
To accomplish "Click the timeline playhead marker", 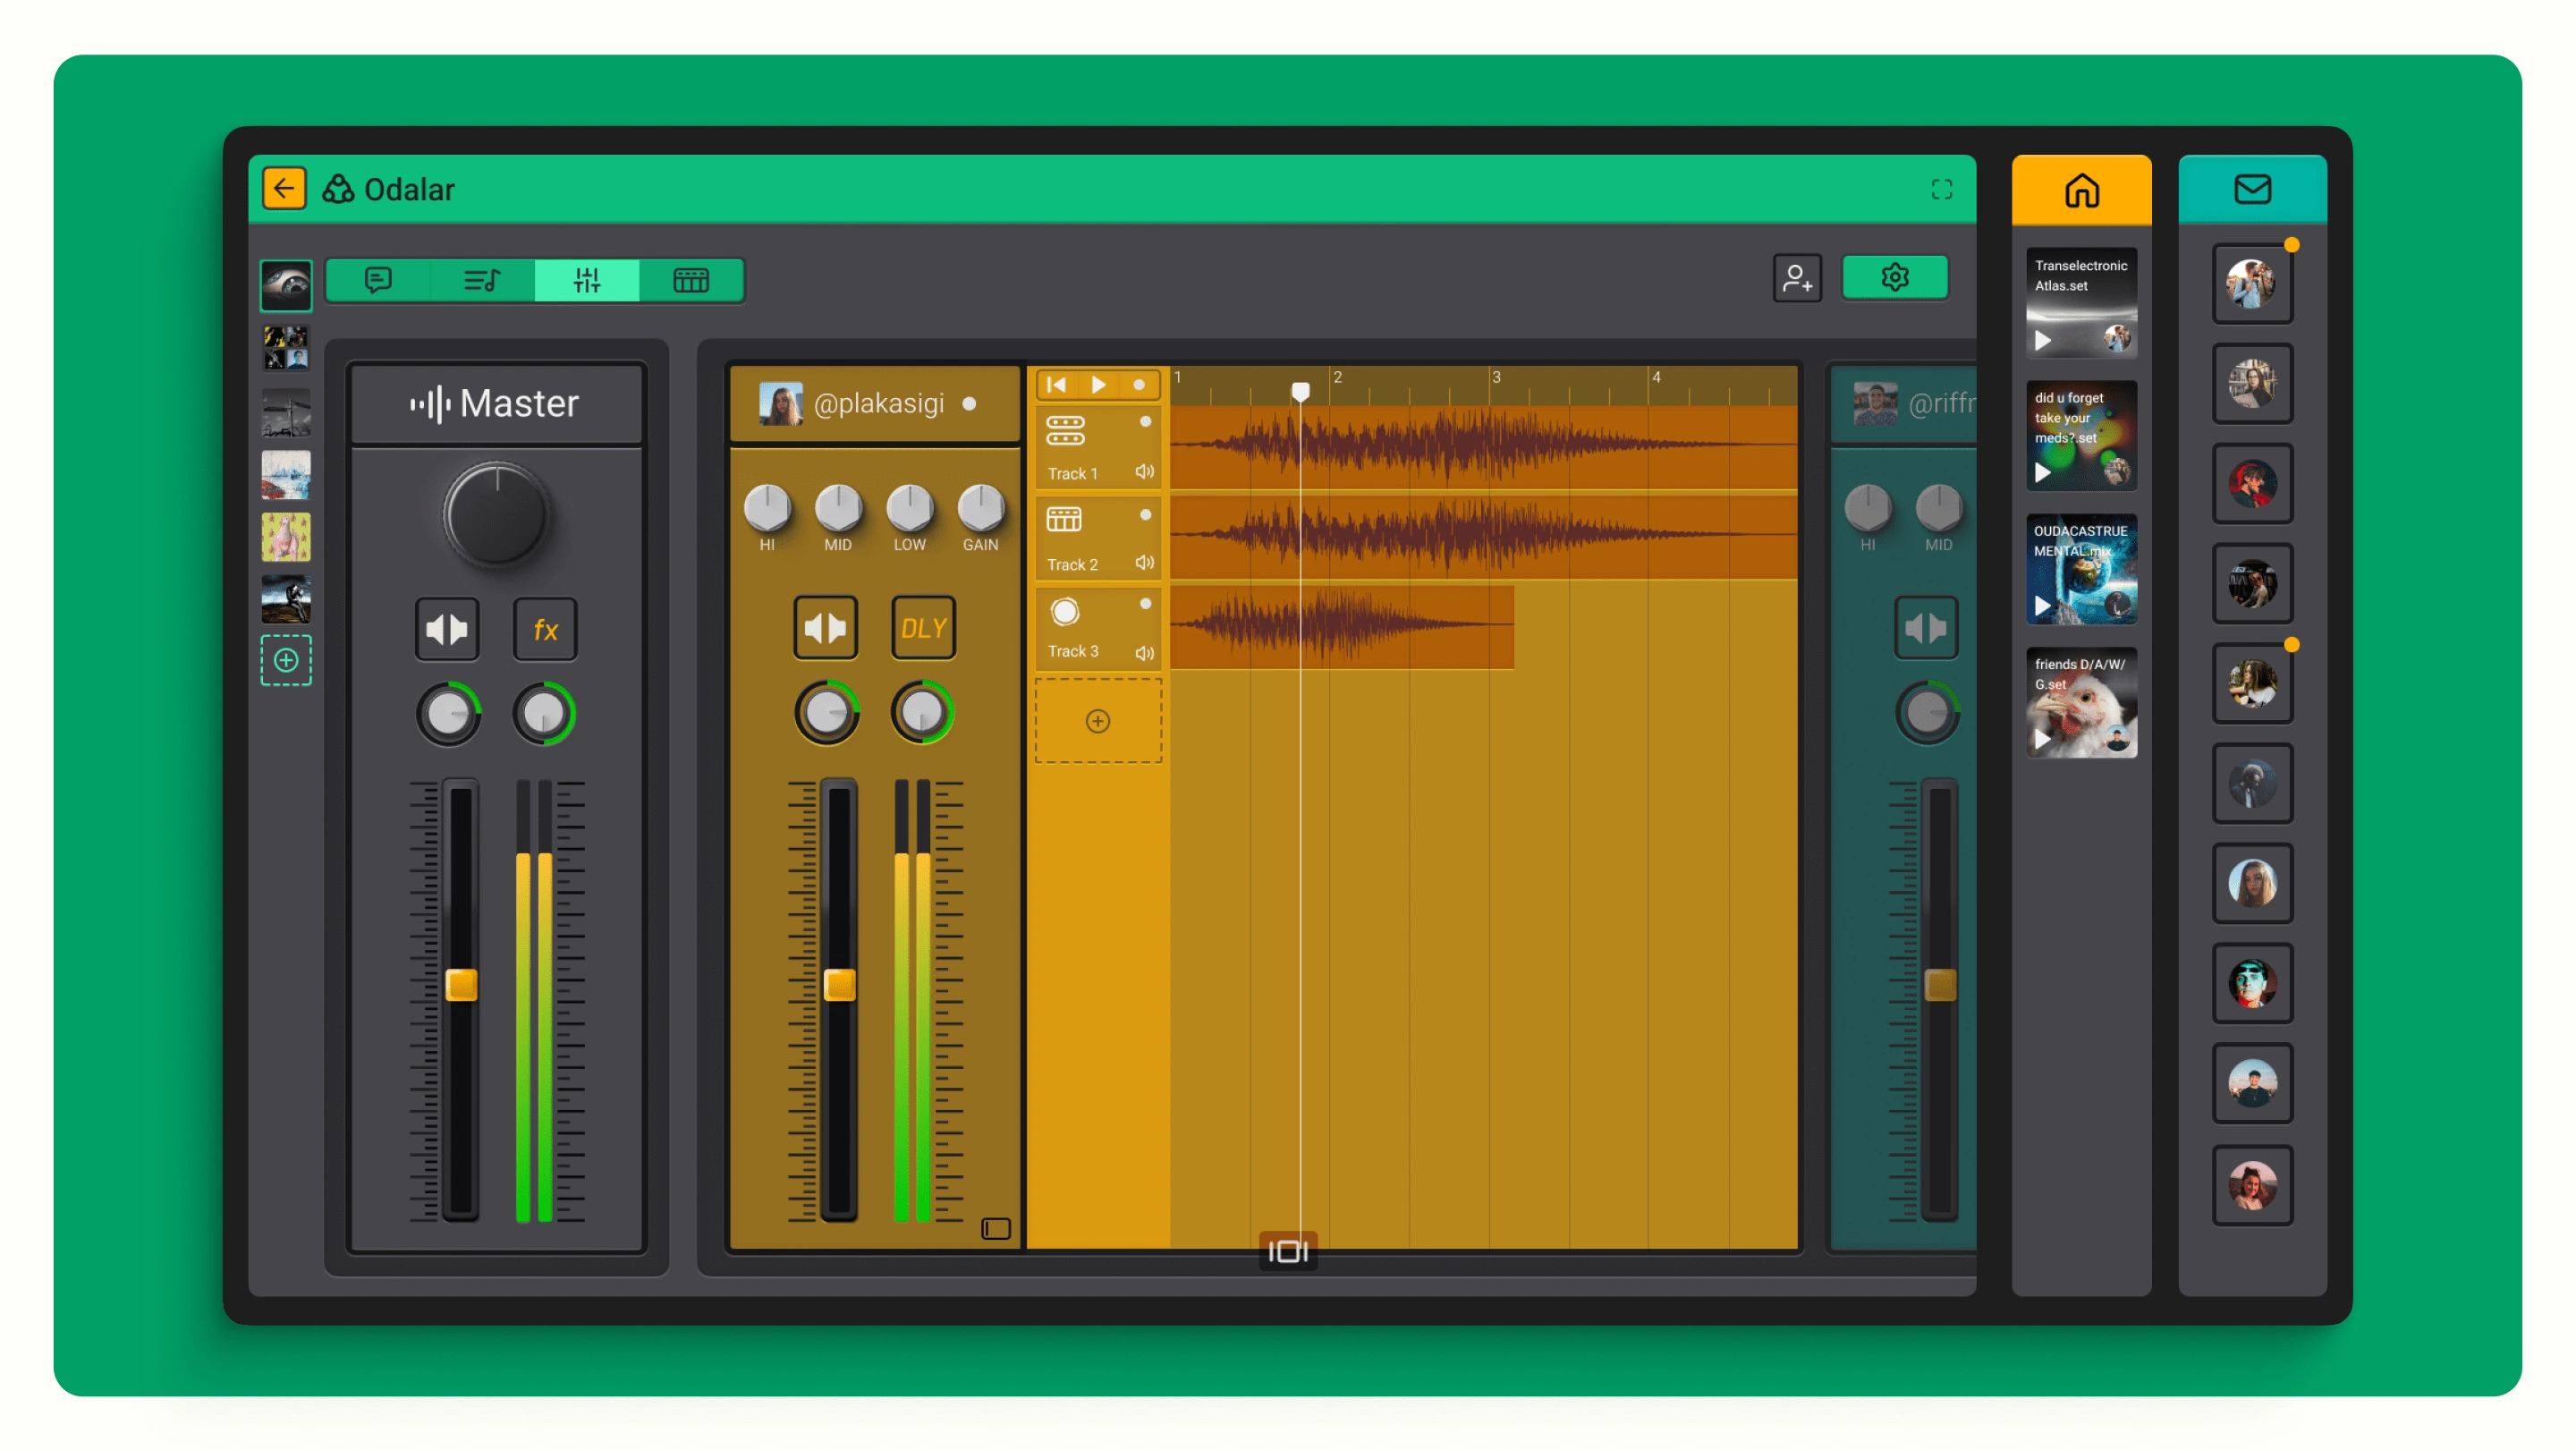I will pyautogui.click(x=1300, y=391).
